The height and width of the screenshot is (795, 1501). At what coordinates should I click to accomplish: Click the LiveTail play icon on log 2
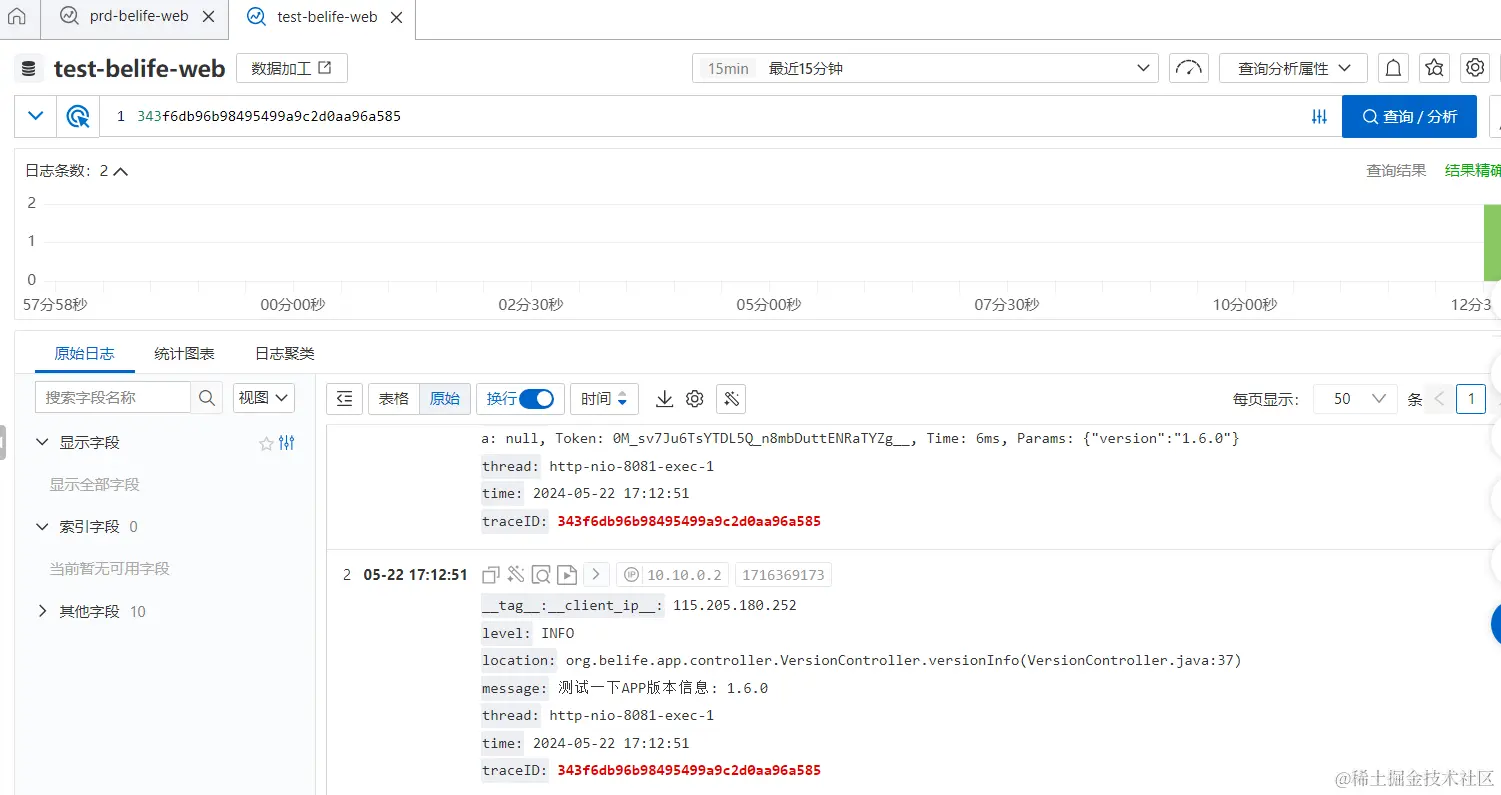point(567,575)
